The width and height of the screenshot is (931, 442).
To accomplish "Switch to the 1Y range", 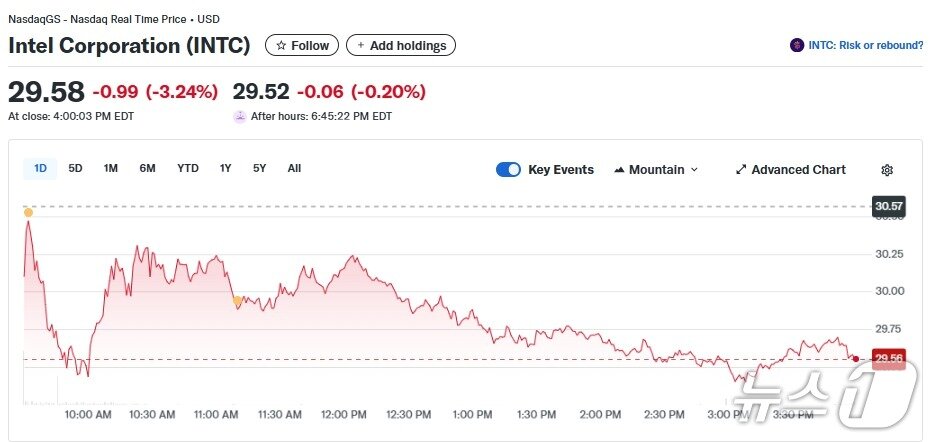I will (x=226, y=168).
